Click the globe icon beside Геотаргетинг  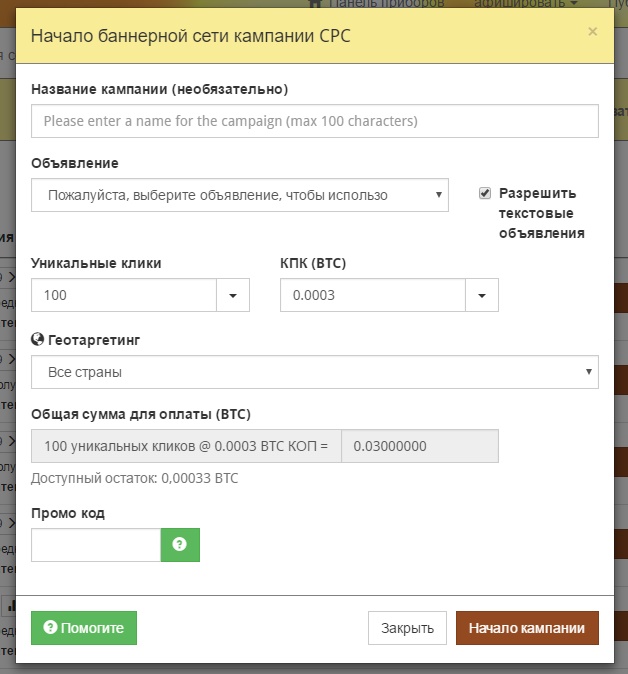tap(37, 340)
